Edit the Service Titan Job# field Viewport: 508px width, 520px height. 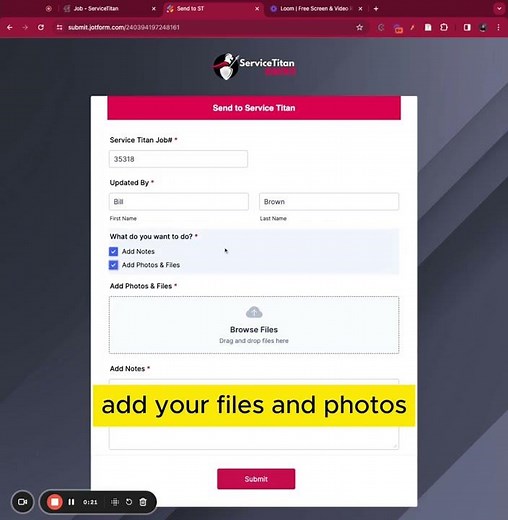pos(178,159)
